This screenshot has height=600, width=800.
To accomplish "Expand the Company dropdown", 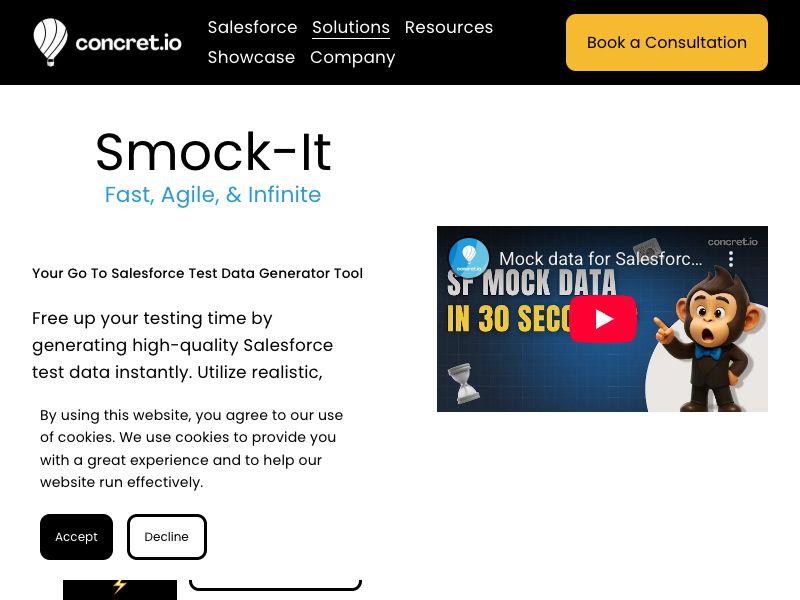I will coord(352,57).
